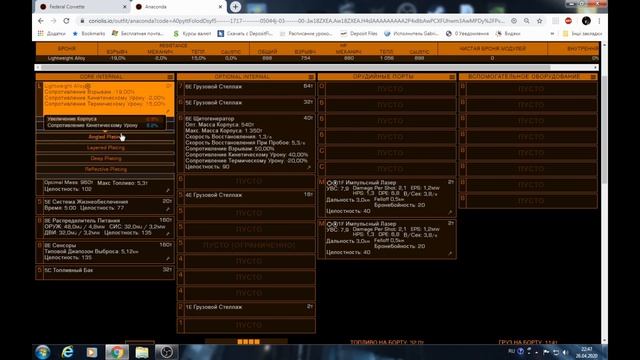
Task: Click the taskbar clock showing 22:47
Action: pos(587,352)
